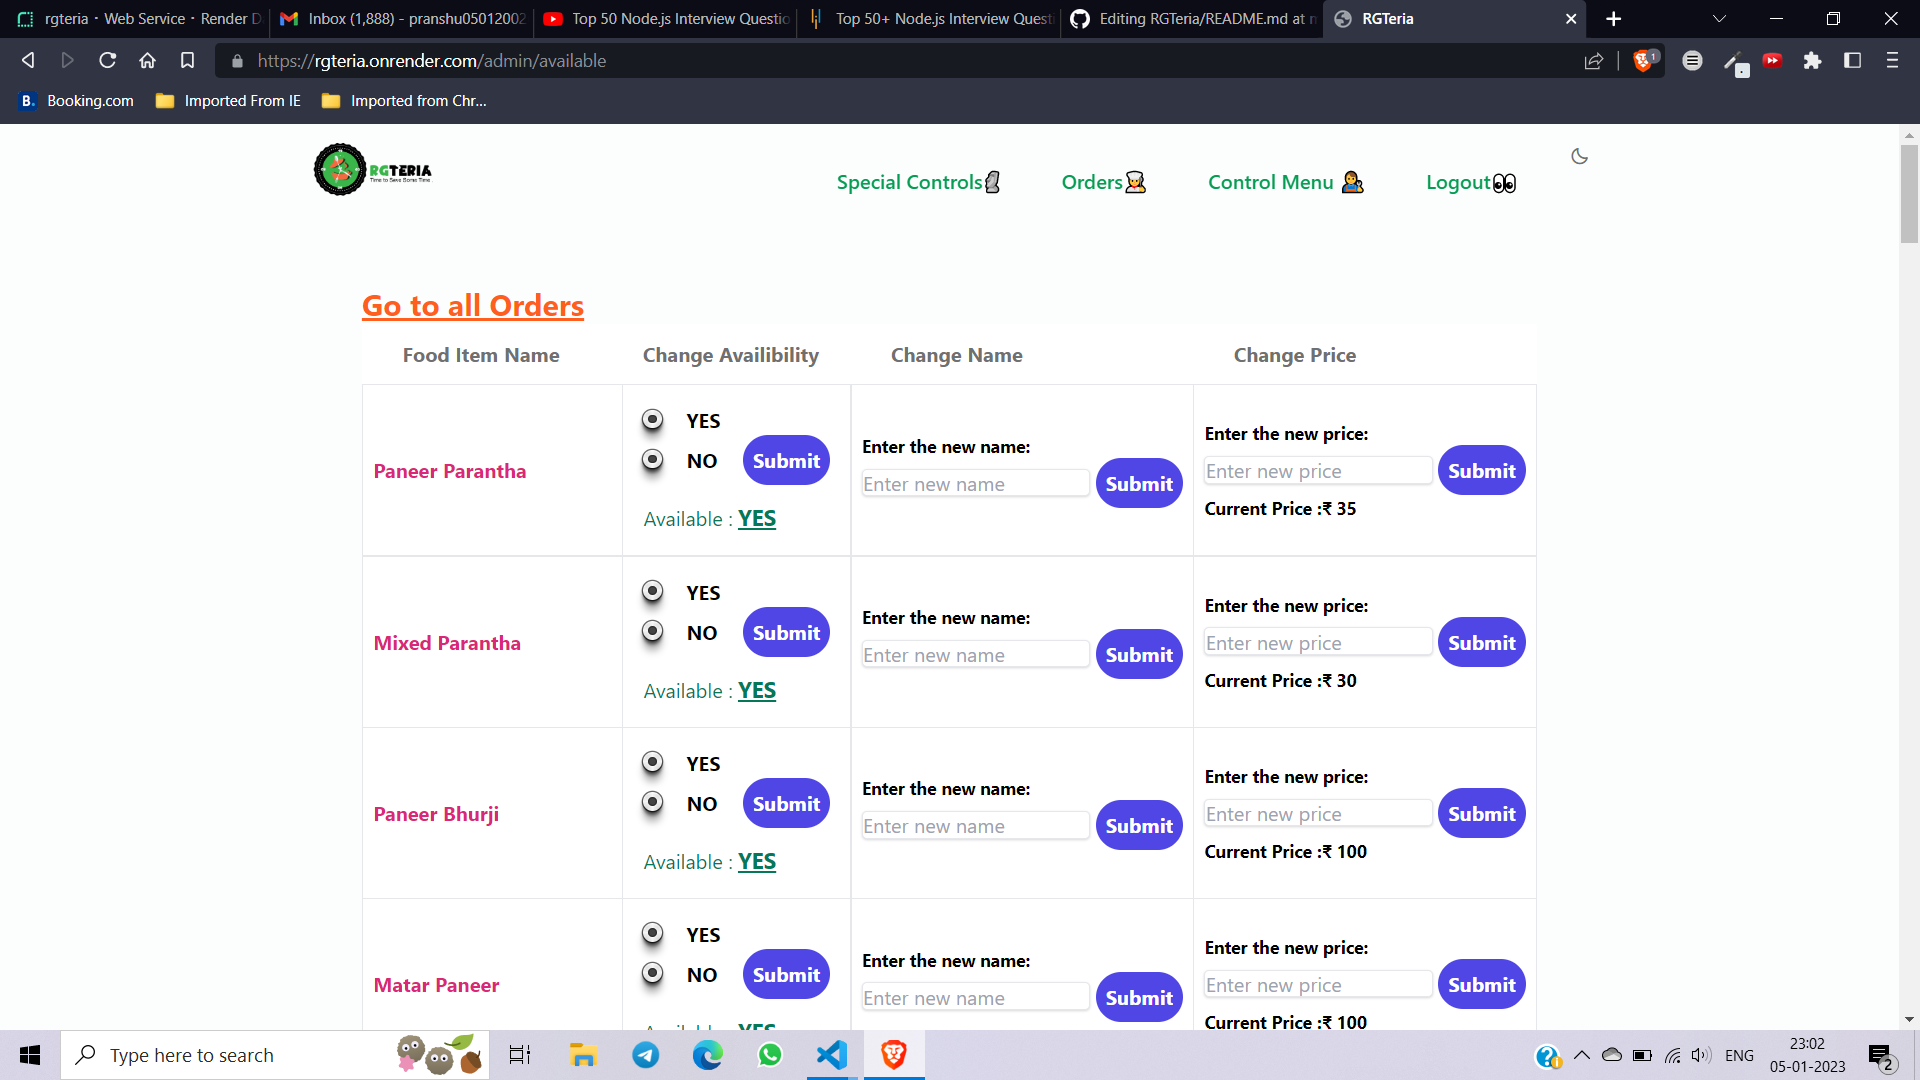Submit the new price for Paneer Bhurji
Viewport: 1920px width, 1080px height.
(x=1481, y=813)
